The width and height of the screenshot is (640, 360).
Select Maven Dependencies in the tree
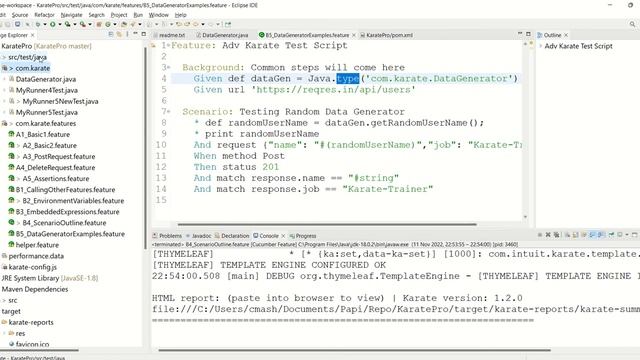tap(35, 289)
